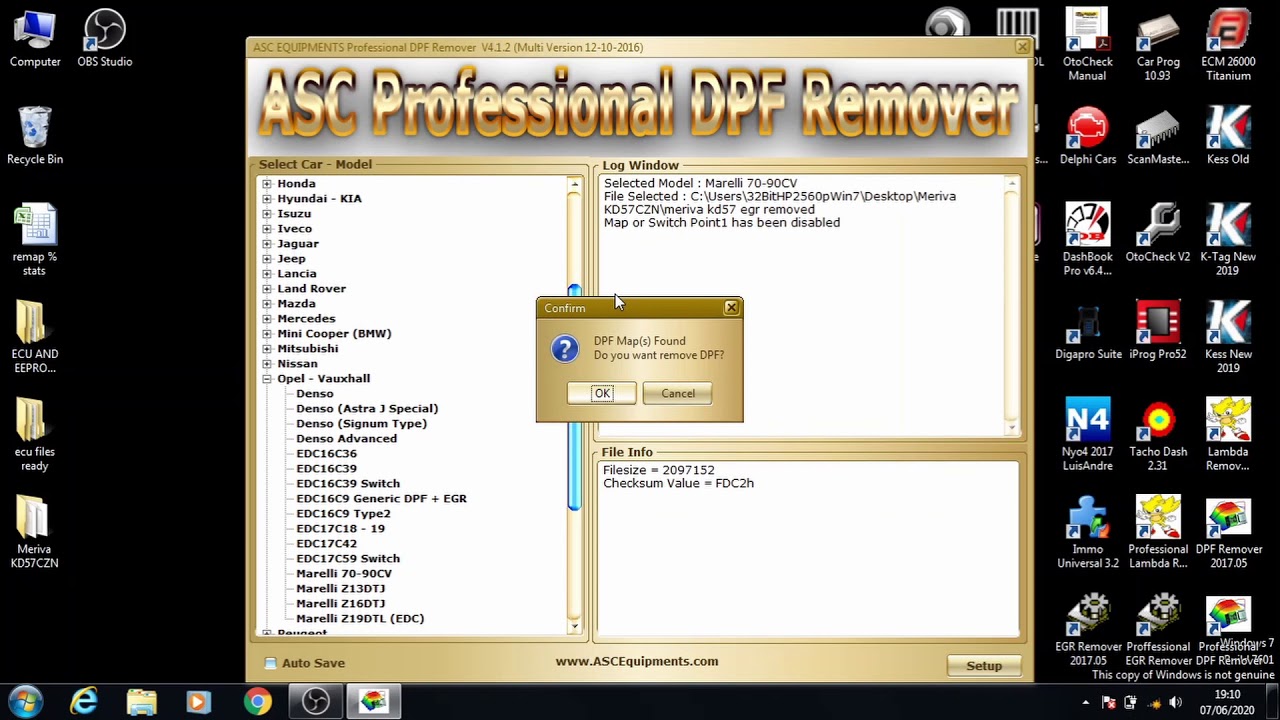Open Internet Explorer from taskbar

click(84, 701)
